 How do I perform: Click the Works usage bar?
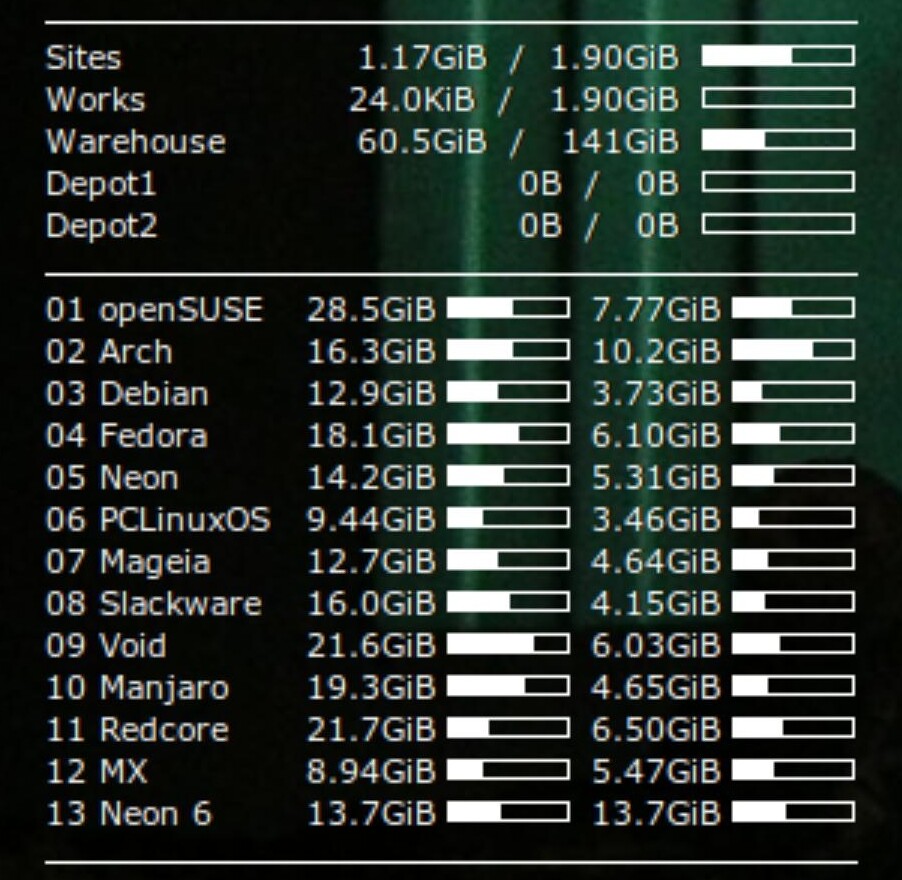(777, 98)
